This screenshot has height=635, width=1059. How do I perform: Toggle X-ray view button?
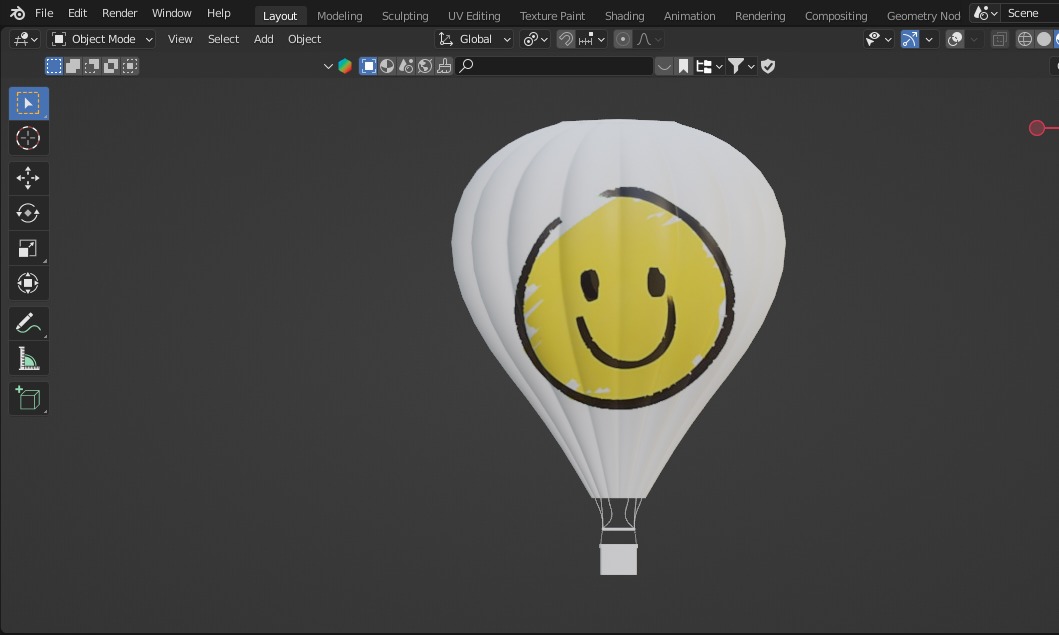(x=1000, y=39)
